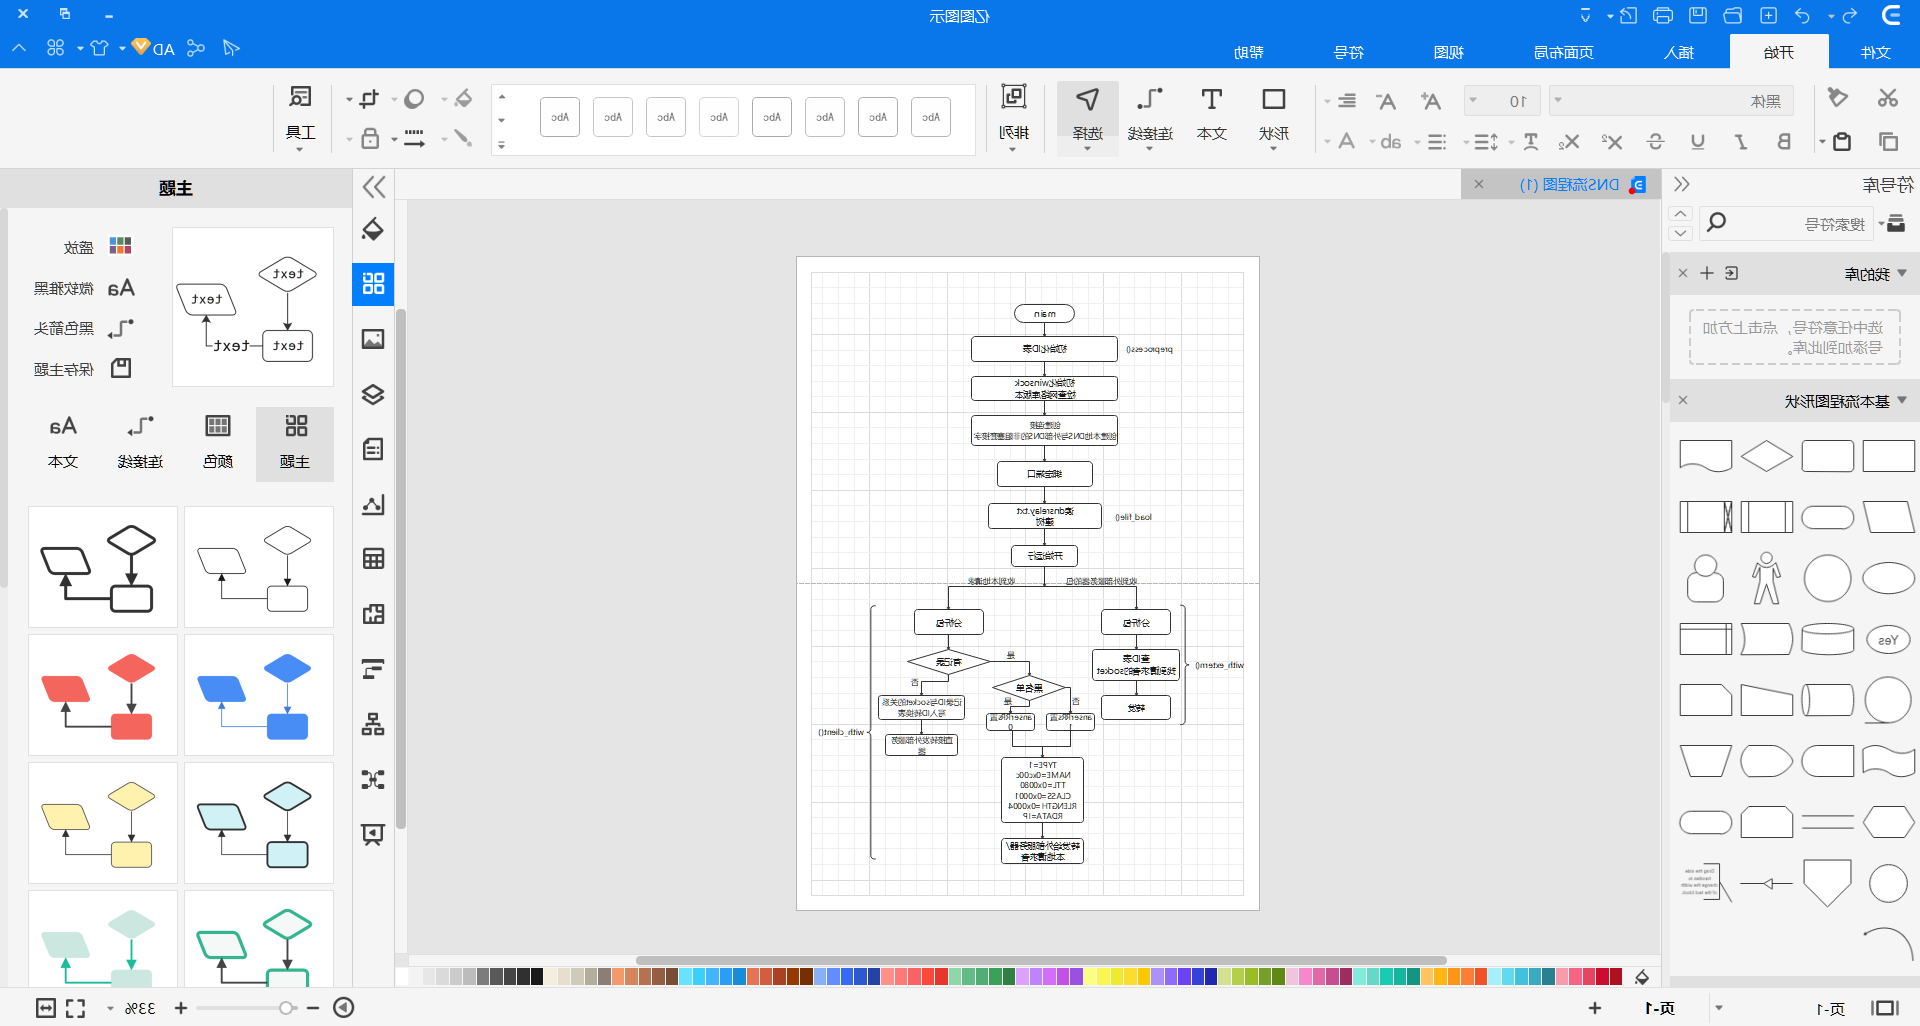Toggle Strikethrough formatting
Image resolution: width=1920 pixels, height=1026 pixels.
coord(1655,142)
